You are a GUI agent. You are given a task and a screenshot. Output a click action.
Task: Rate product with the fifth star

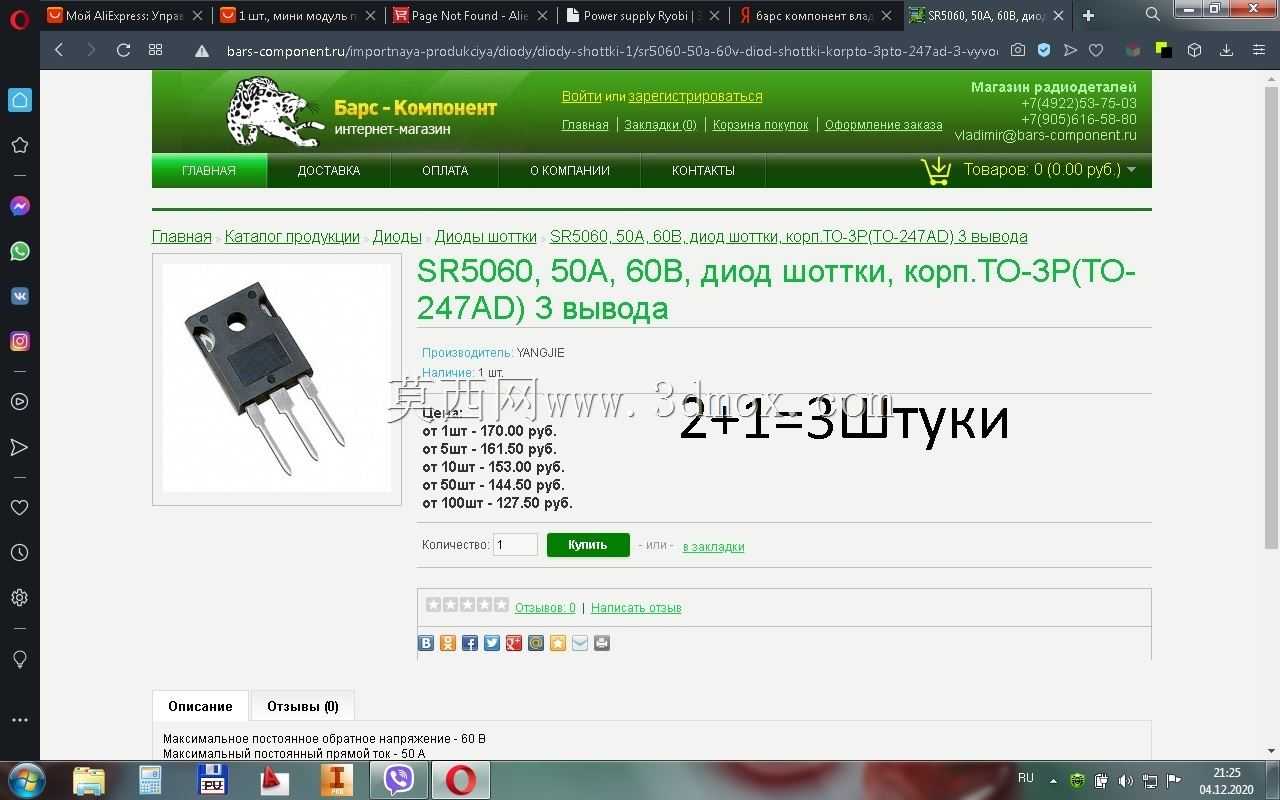[x=502, y=604]
